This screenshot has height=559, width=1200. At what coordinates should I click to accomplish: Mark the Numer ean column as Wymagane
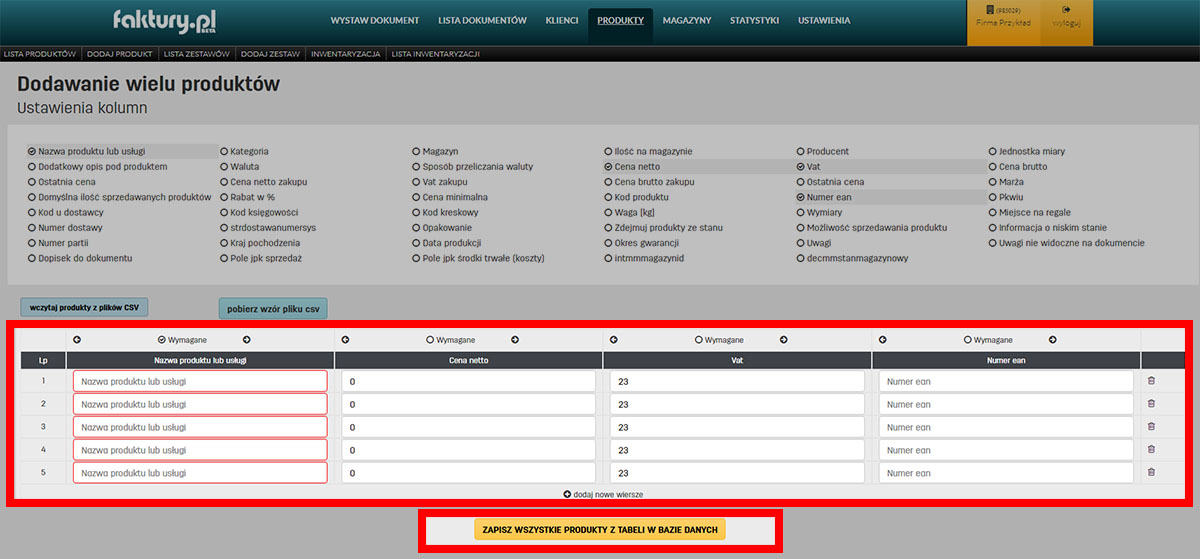[967, 340]
